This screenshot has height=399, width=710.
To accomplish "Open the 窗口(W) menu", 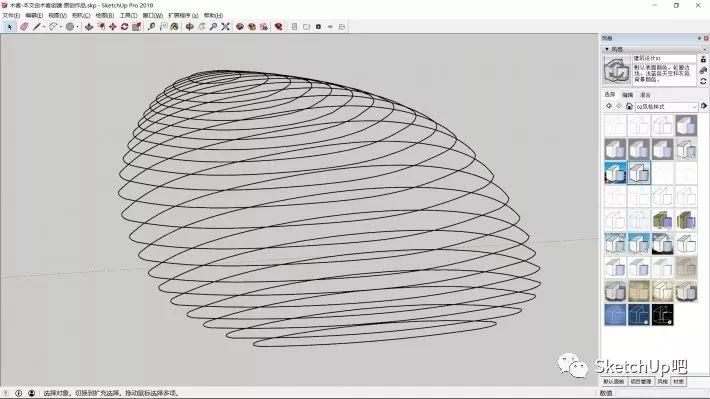I will pos(153,15).
